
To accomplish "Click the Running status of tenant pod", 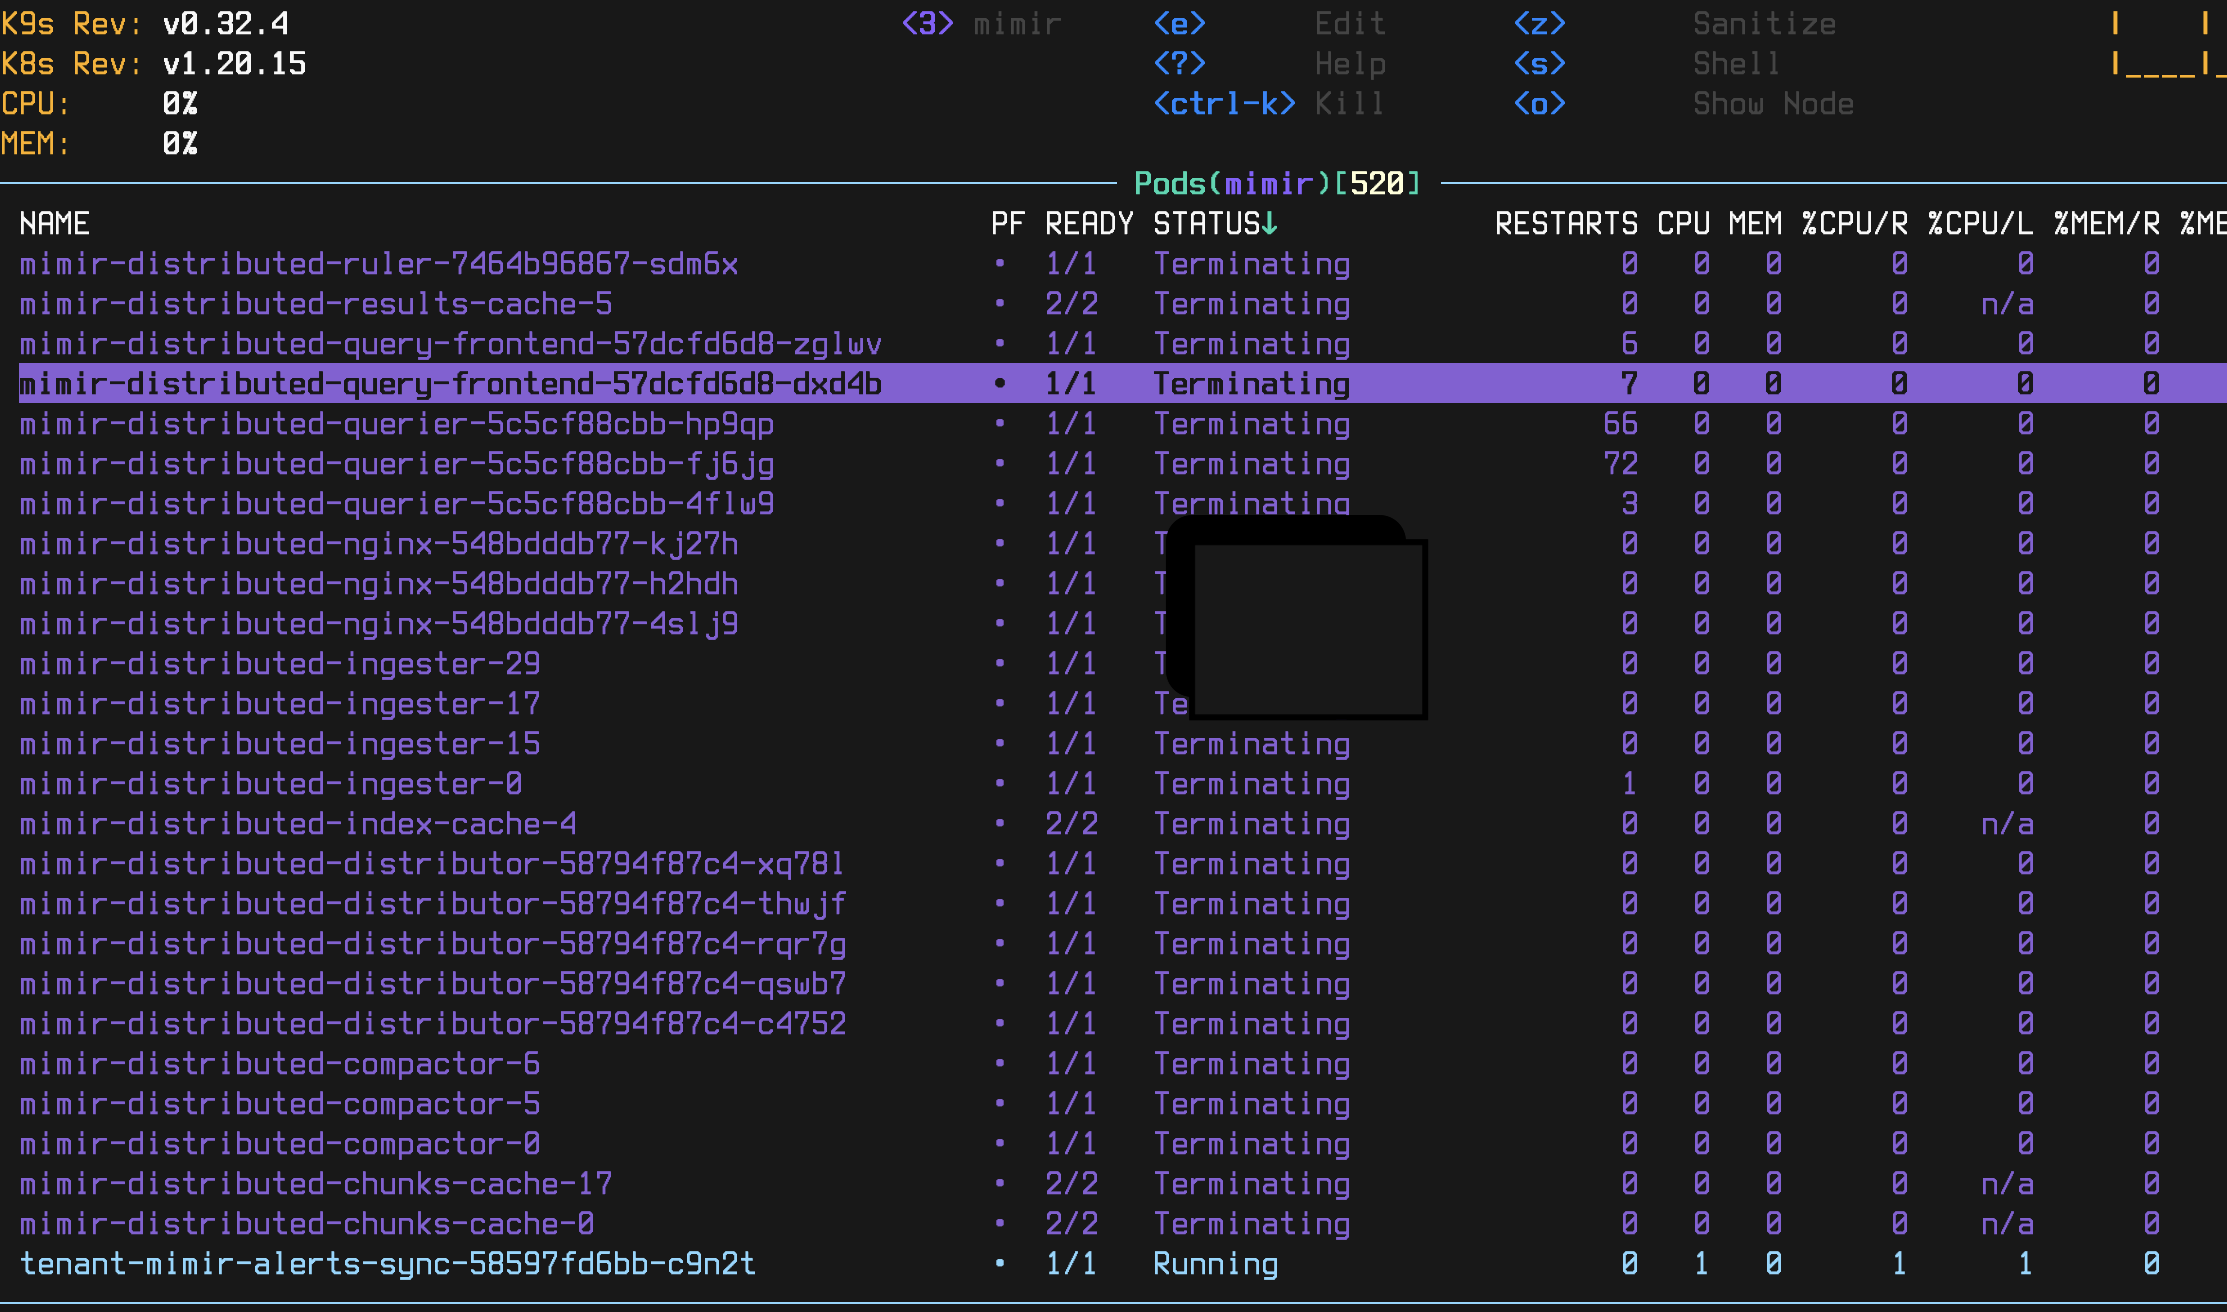I will click(1215, 1264).
